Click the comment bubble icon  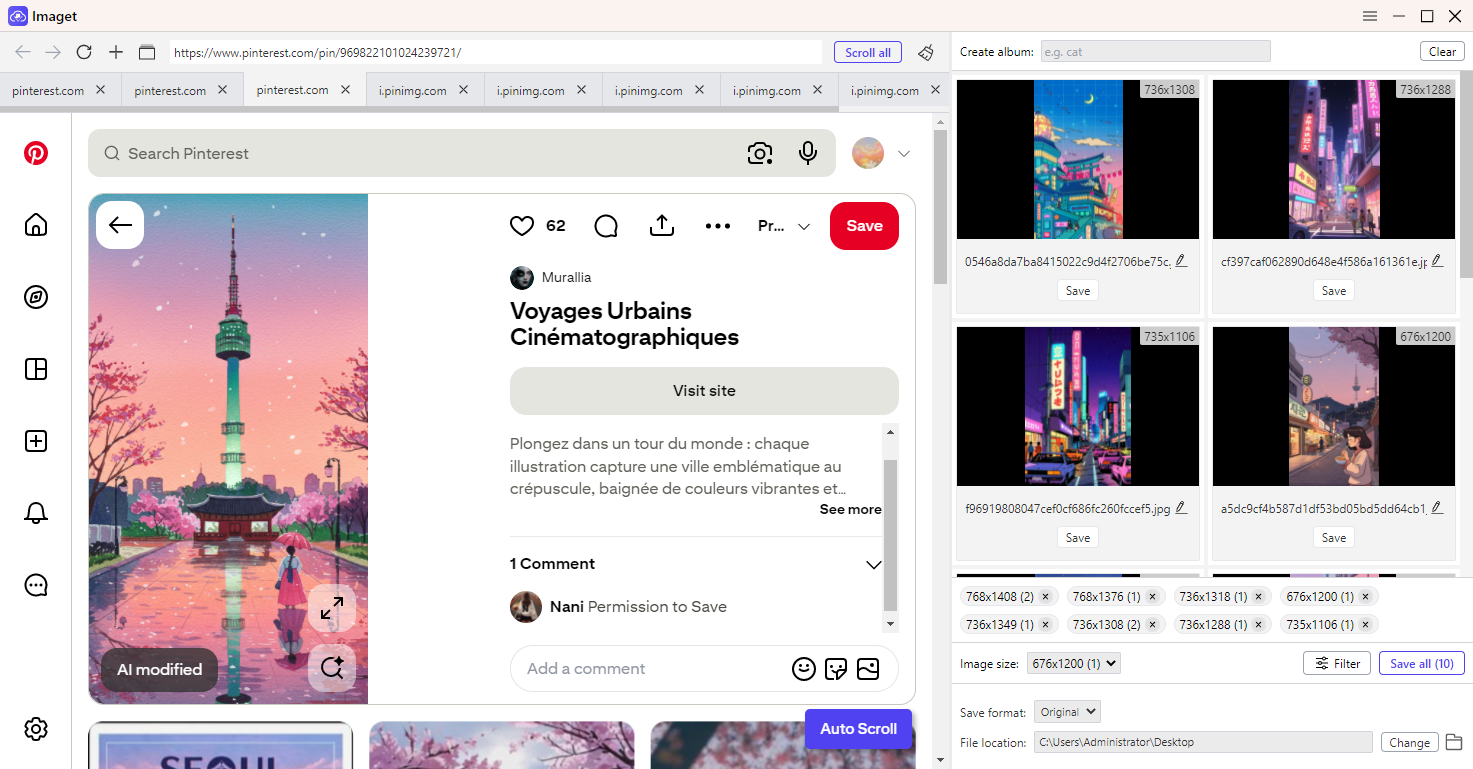pos(606,226)
